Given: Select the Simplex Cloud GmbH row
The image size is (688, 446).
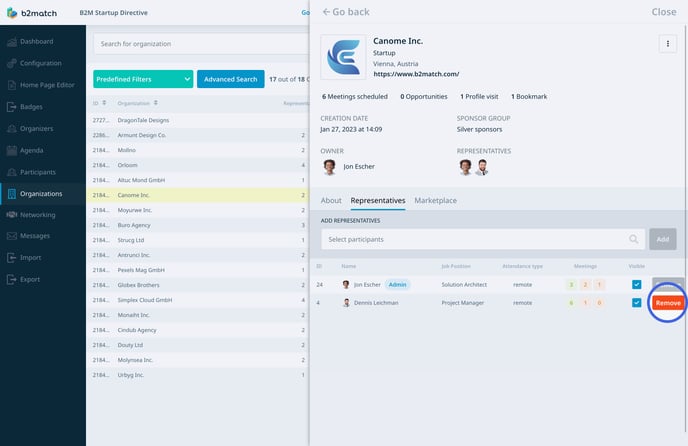Looking at the screenshot, I should click(x=198, y=300).
